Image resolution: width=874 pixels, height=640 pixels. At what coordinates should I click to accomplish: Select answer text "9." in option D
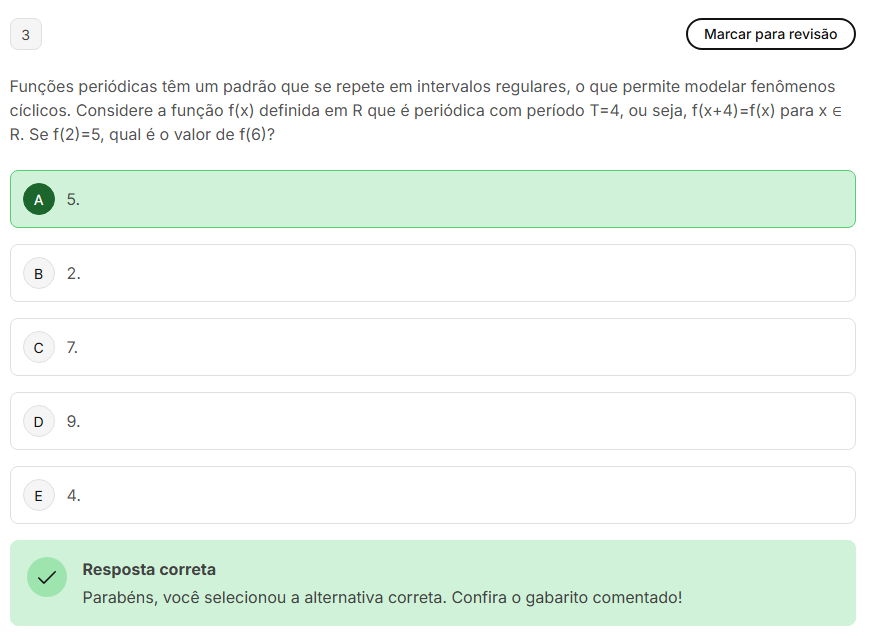[73, 421]
